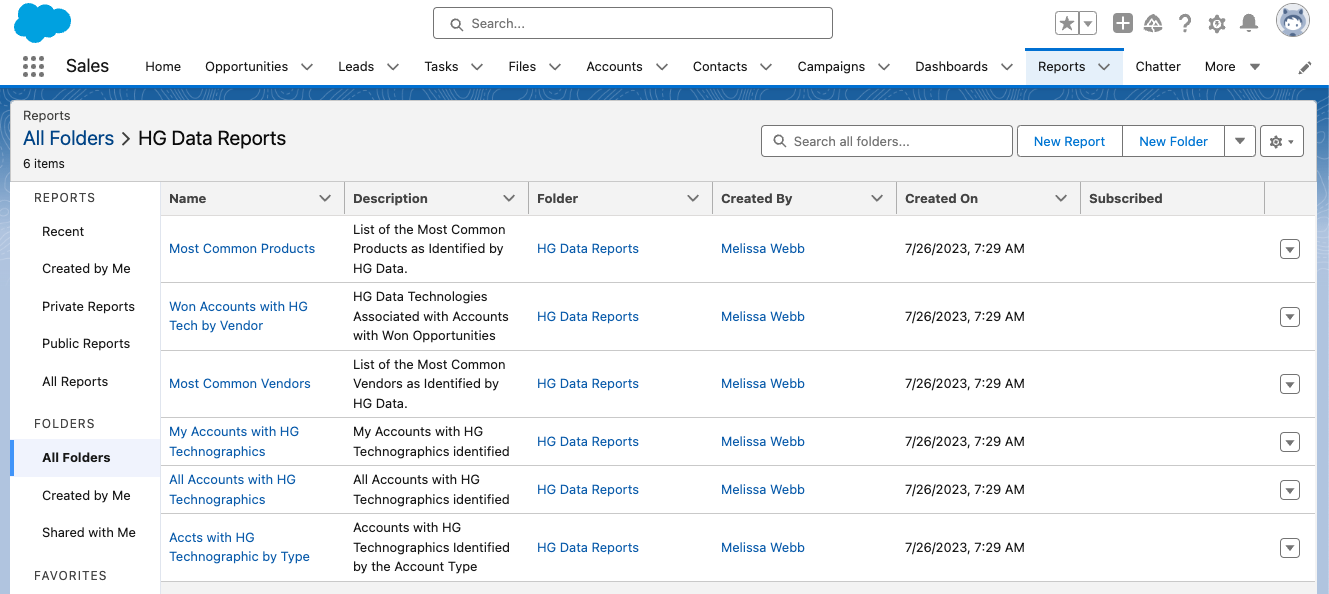Open All Accounts with HG Technographics report

pos(232,489)
